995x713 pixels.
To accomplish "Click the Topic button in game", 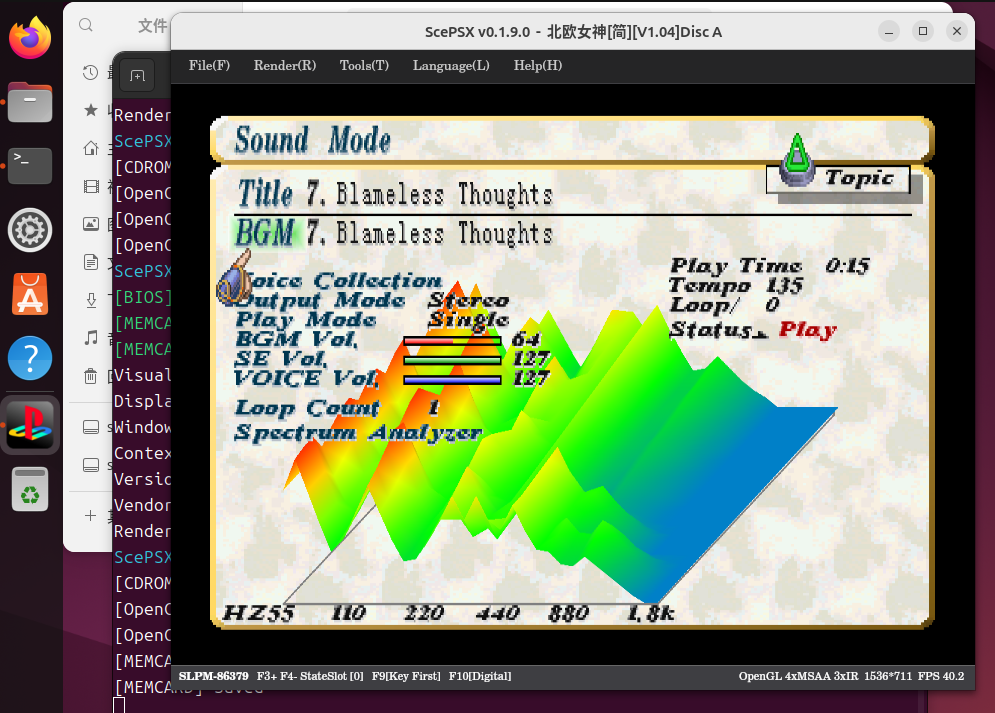I will coord(838,179).
